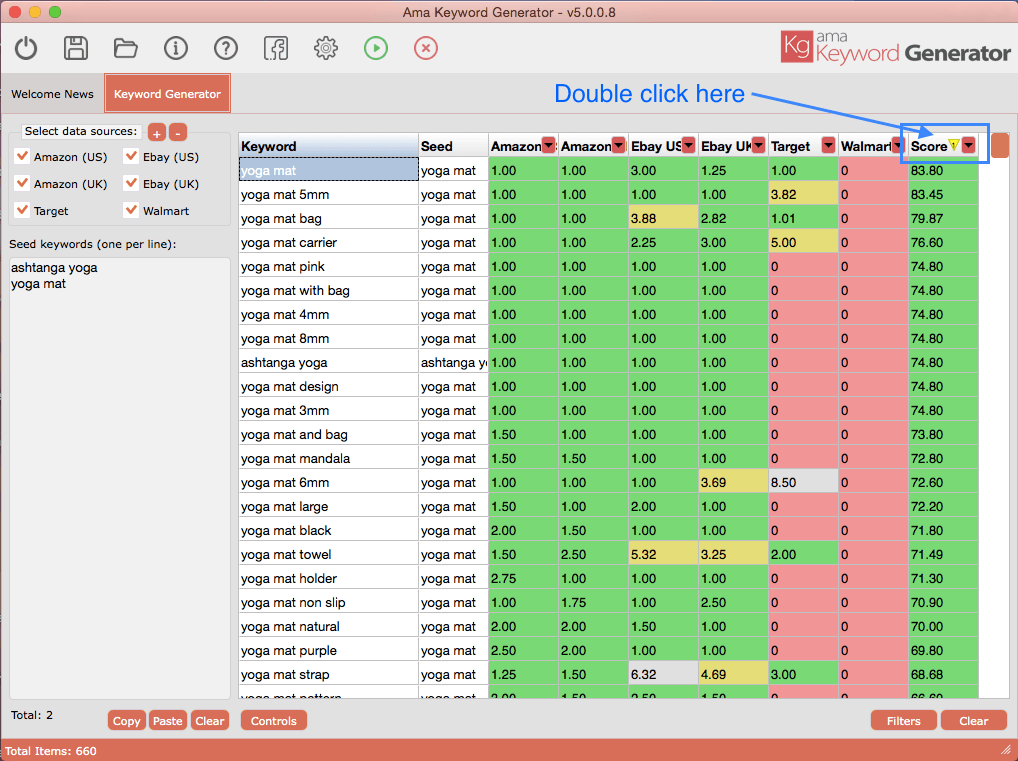Select the Keyword Generator tab
Screen dimensions: 1018x761
(168, 94)
